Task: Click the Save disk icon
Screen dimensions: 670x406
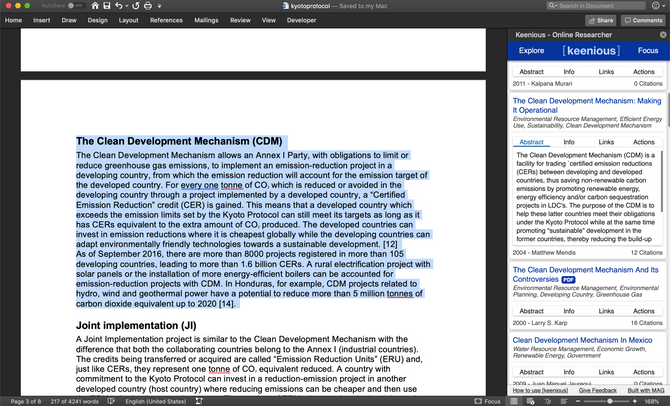Action: (x=107, y=6)
